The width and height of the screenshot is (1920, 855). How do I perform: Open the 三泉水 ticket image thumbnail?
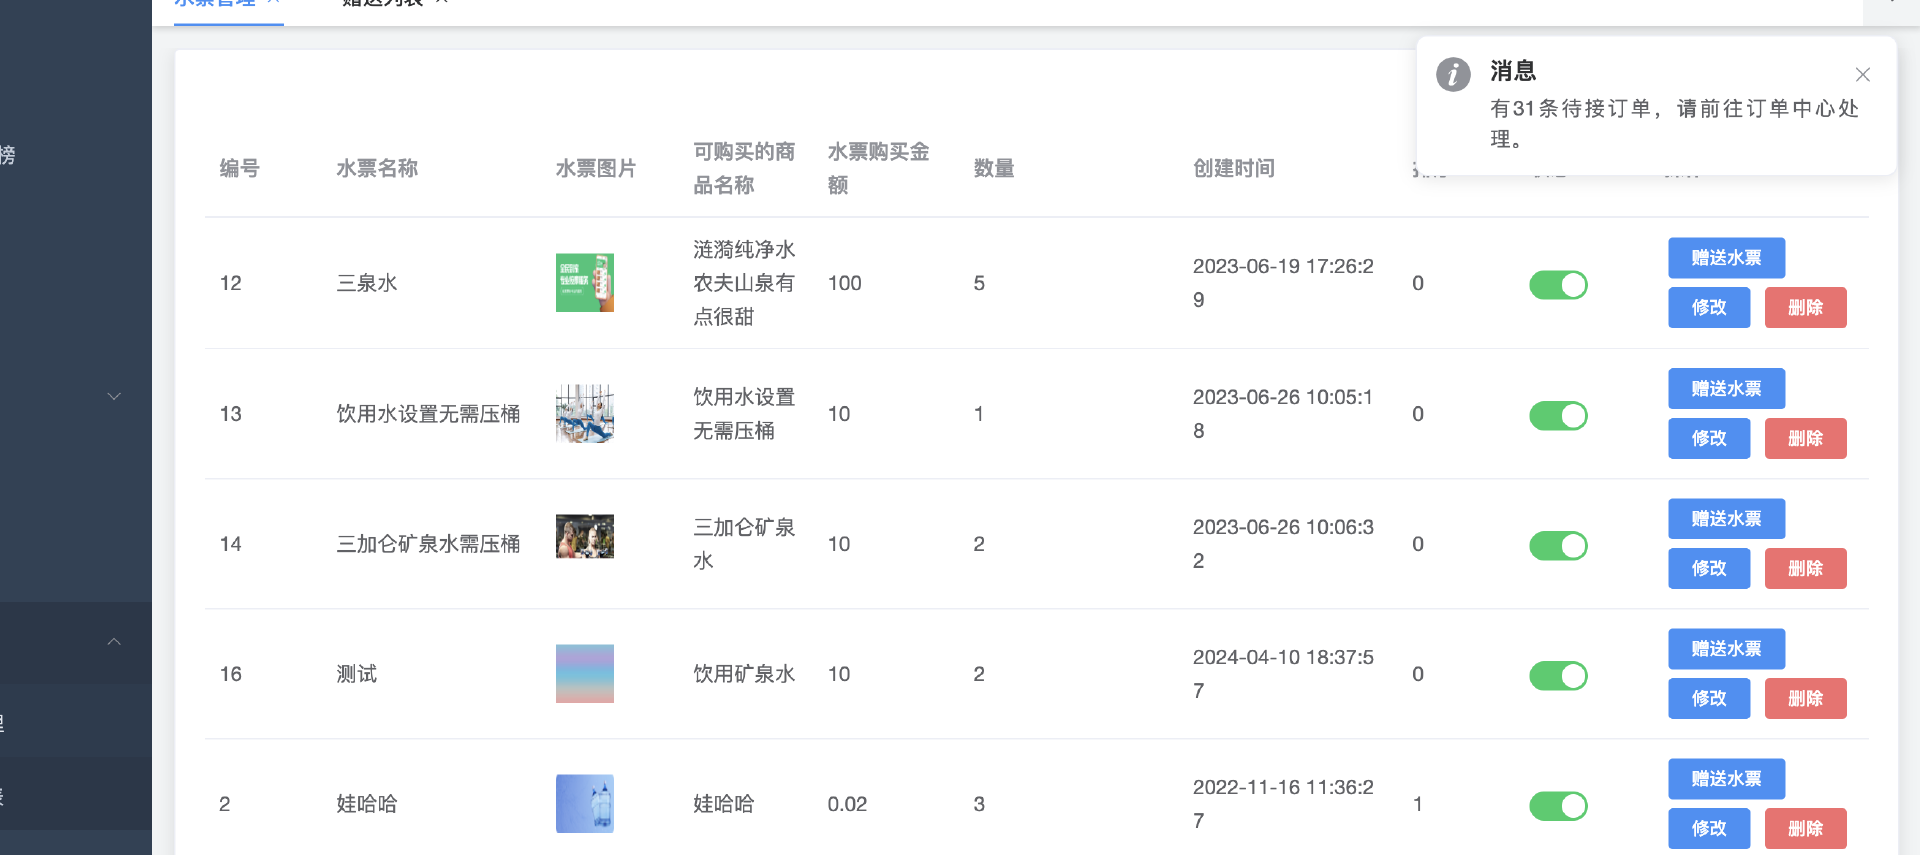pos(585,283)
